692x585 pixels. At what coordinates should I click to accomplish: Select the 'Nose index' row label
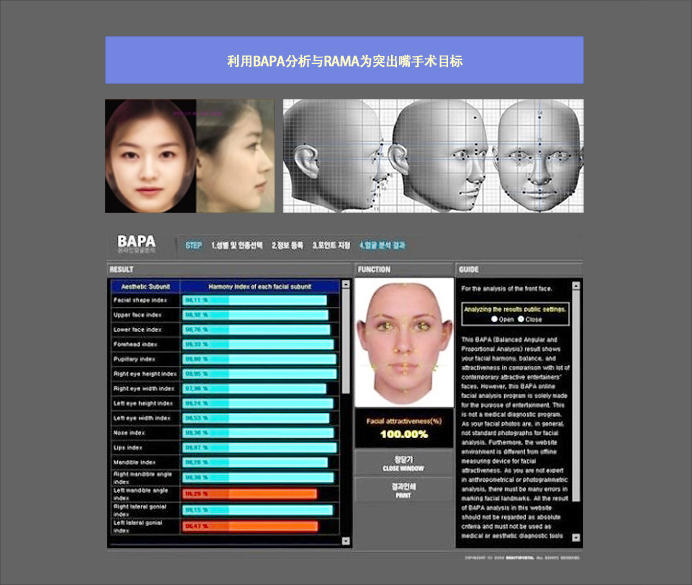pyautogui.click(x=129, y=433)
